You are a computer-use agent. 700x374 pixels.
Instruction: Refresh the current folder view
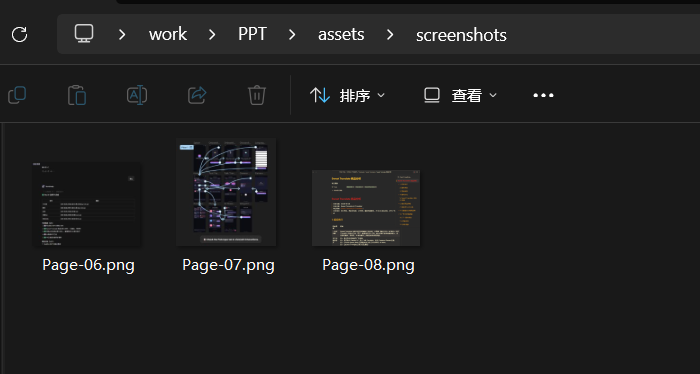pyautogui.click(x=20, y=34)
